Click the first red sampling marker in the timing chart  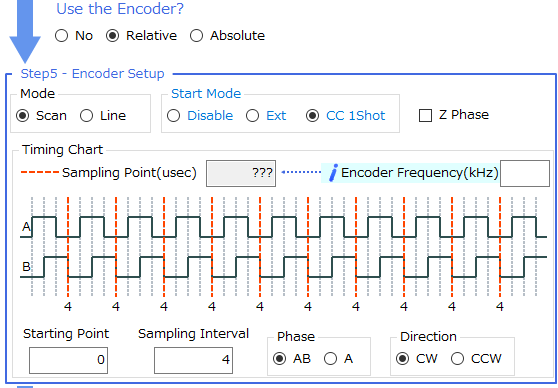coord(68,246)
